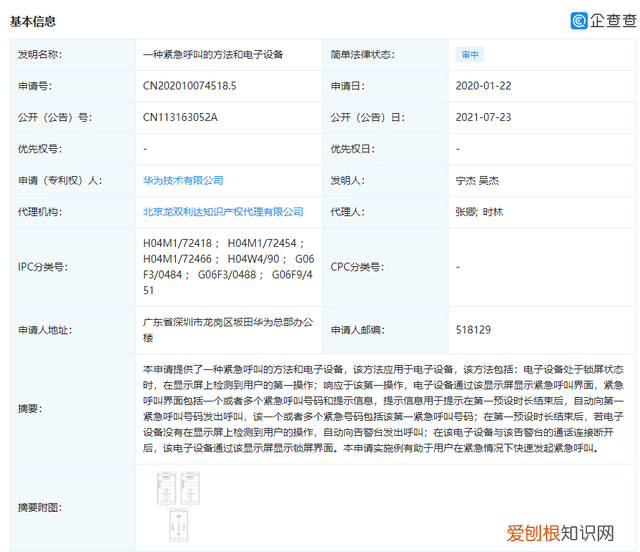The width and height of the screenshot is (640, 552).
Task: Click the 企查查 logo icon
Action: point(579,21)
